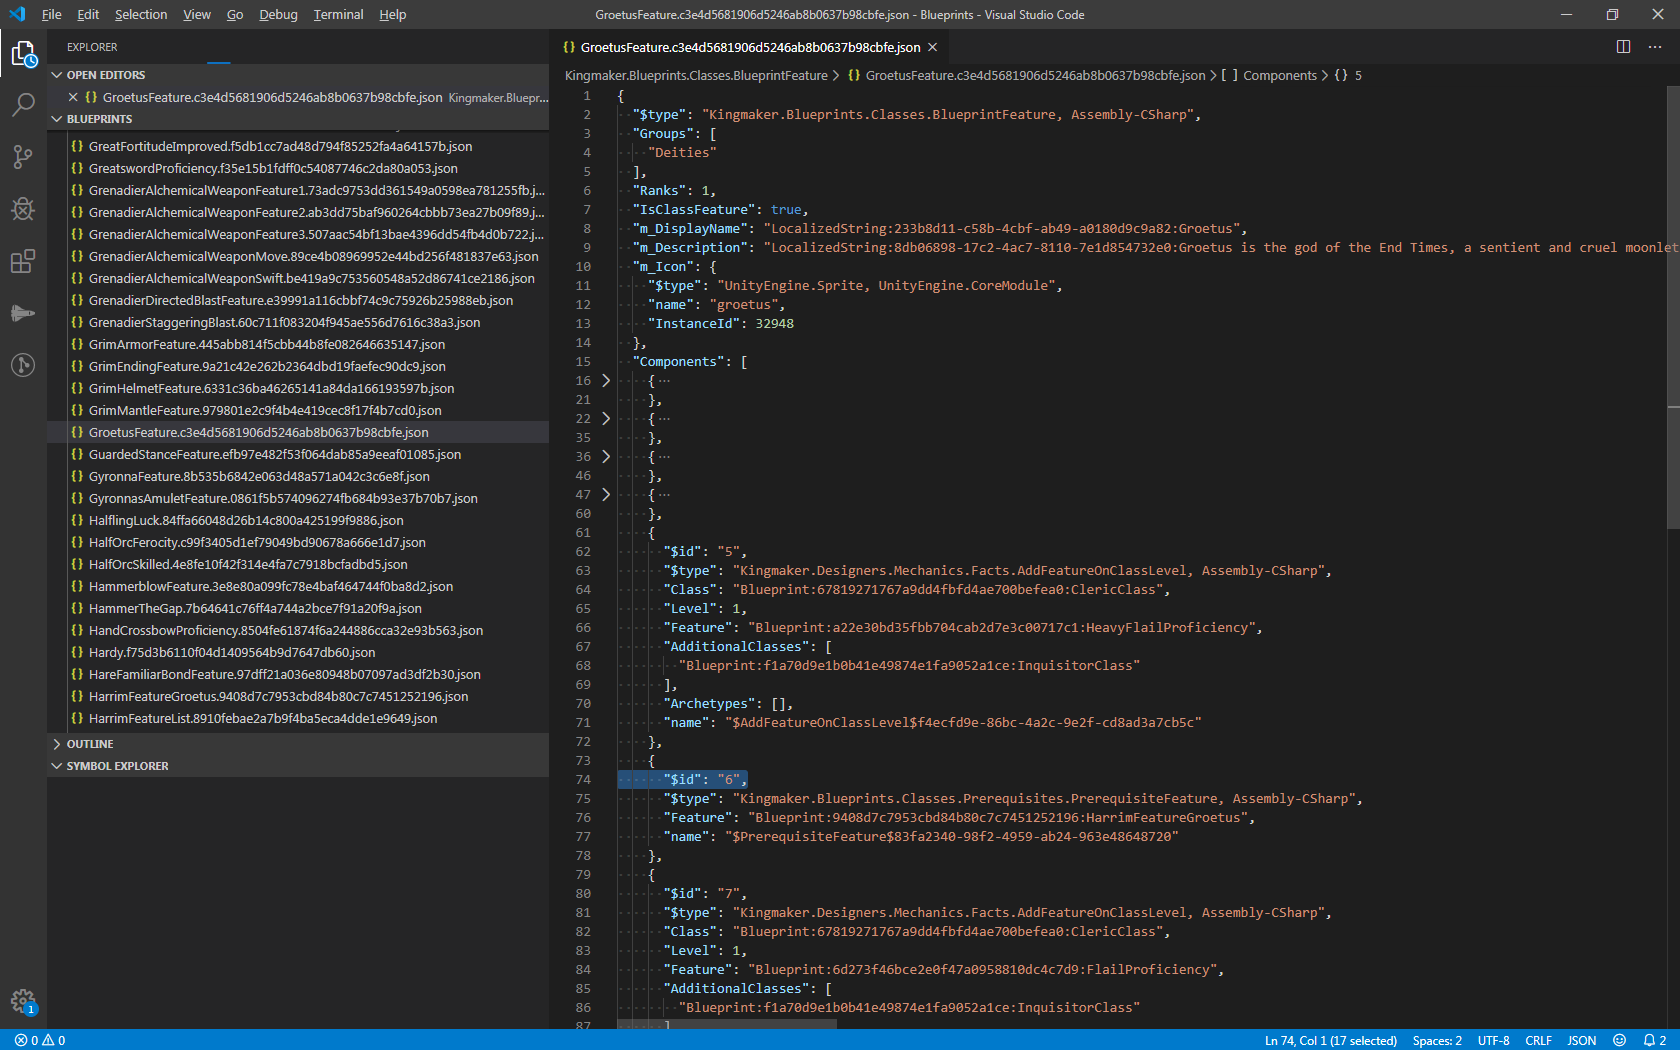1680x1050 pixels.
Task: Open the Extensions view
Action: tap(23, 261)
